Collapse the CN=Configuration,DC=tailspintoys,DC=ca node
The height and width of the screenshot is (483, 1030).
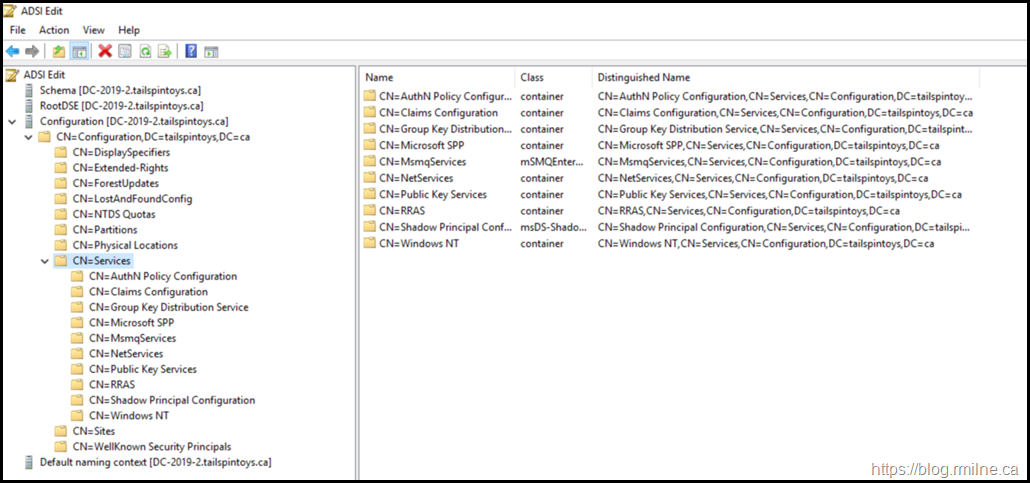[28, 137]
